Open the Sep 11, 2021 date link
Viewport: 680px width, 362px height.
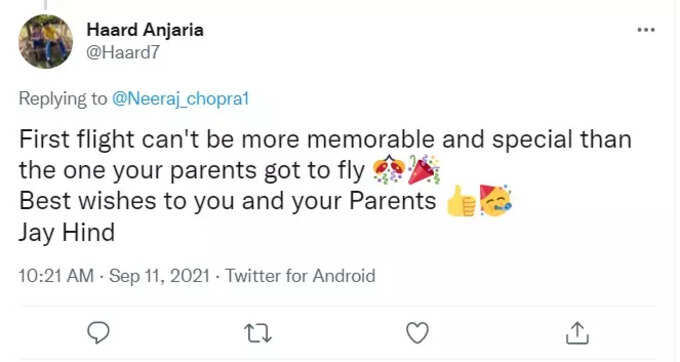click(x=159, y=276)
